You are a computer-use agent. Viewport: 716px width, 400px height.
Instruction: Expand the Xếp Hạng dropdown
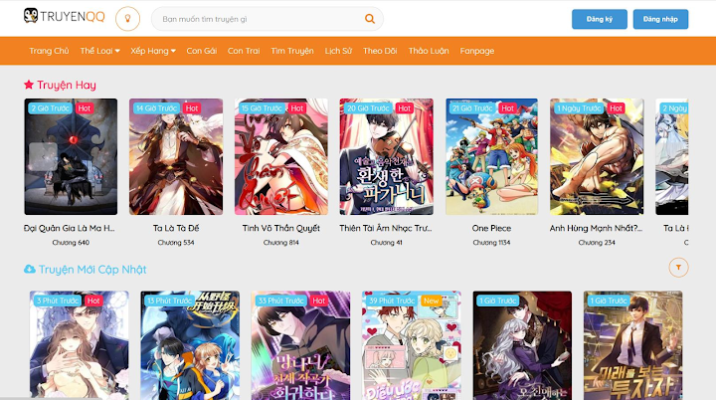(x=153, y=51)
